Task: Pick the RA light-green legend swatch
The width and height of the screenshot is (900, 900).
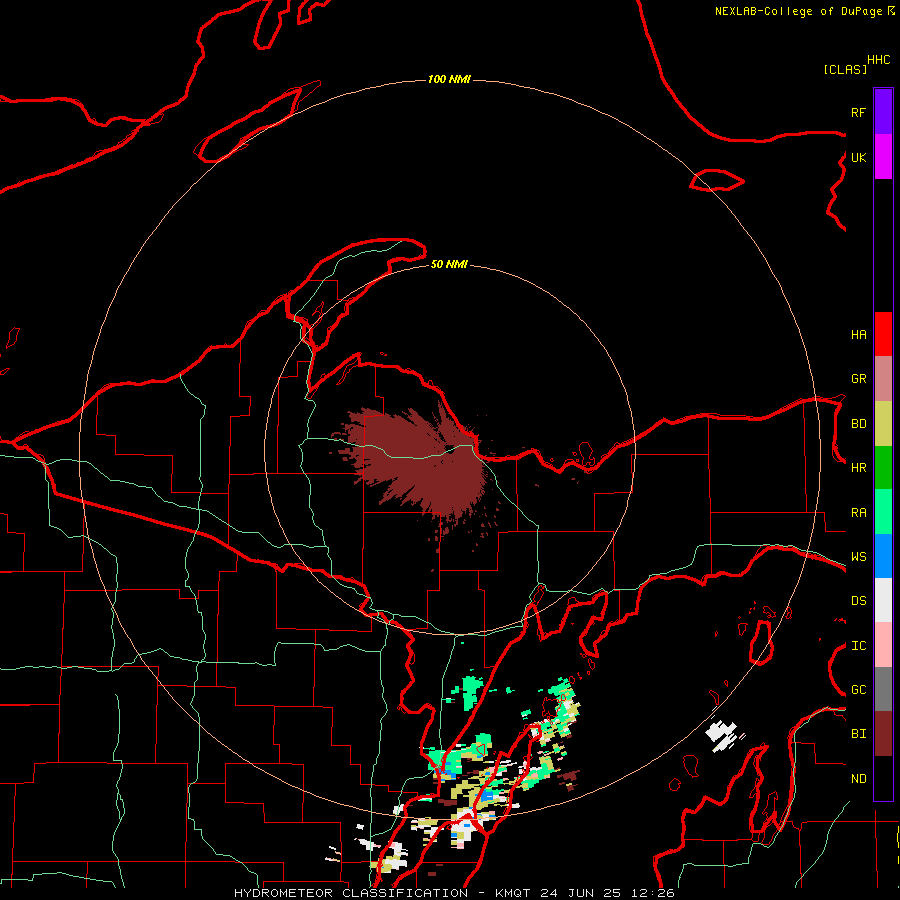Action: coord(883,512)
